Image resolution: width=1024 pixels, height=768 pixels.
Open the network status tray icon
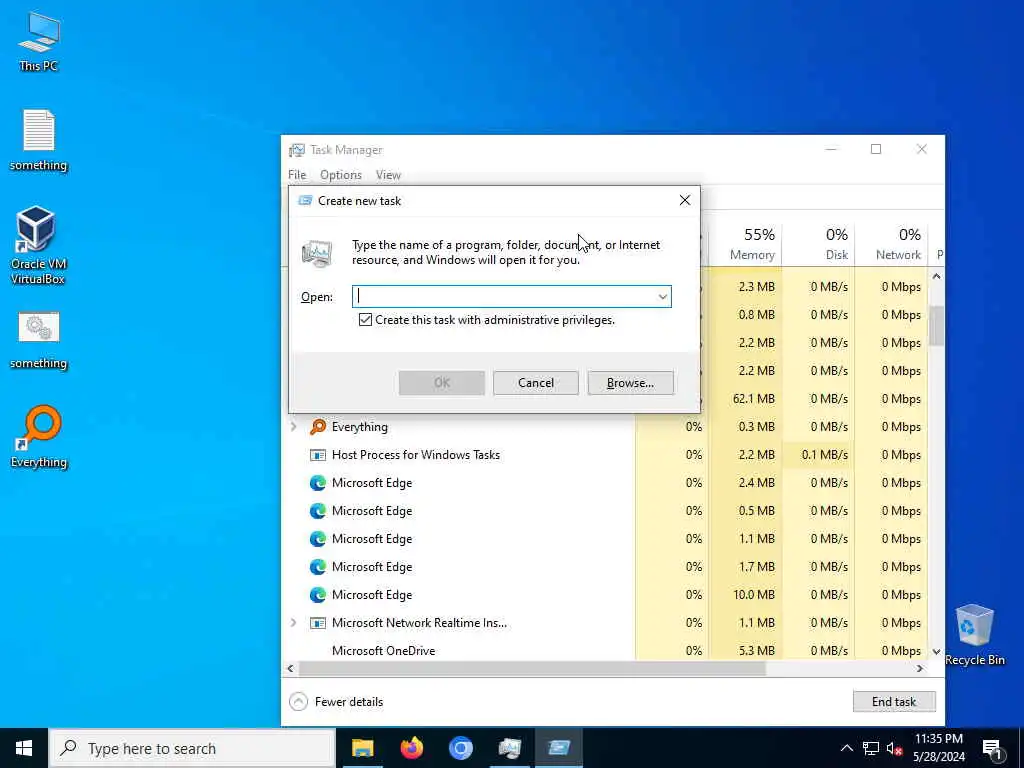coord(871,748)
